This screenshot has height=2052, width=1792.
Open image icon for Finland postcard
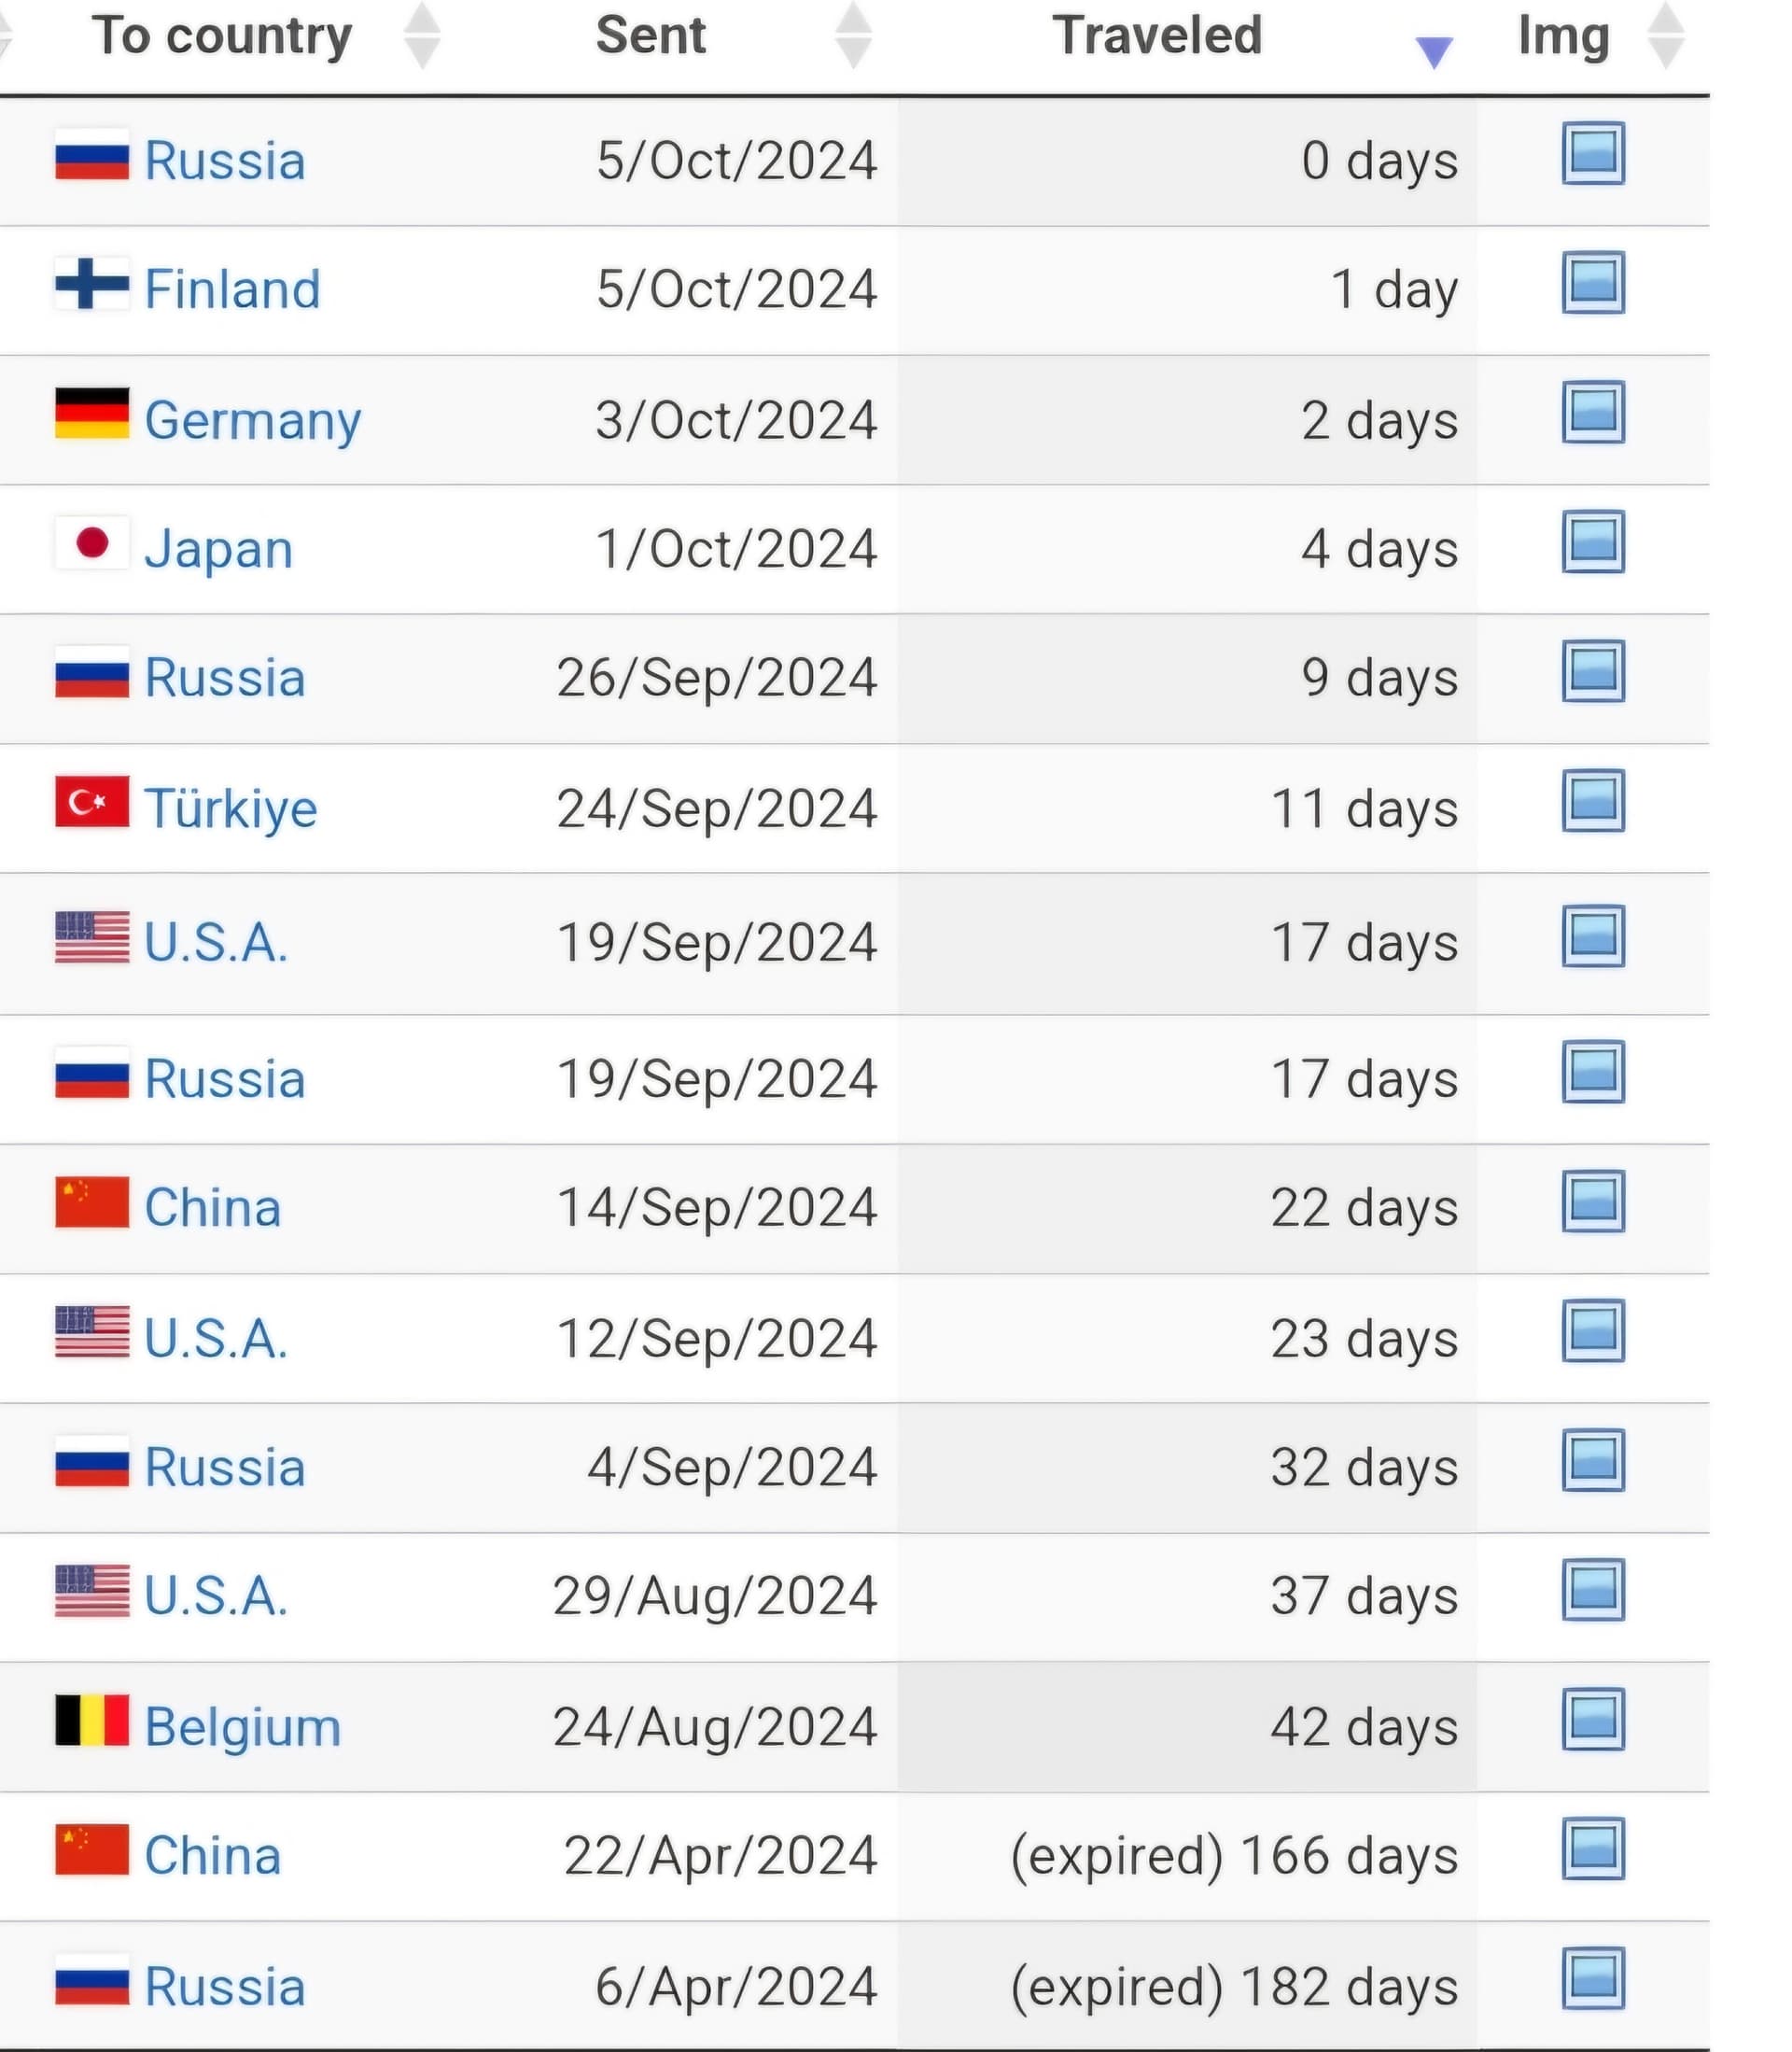(x=1593, y=283)
